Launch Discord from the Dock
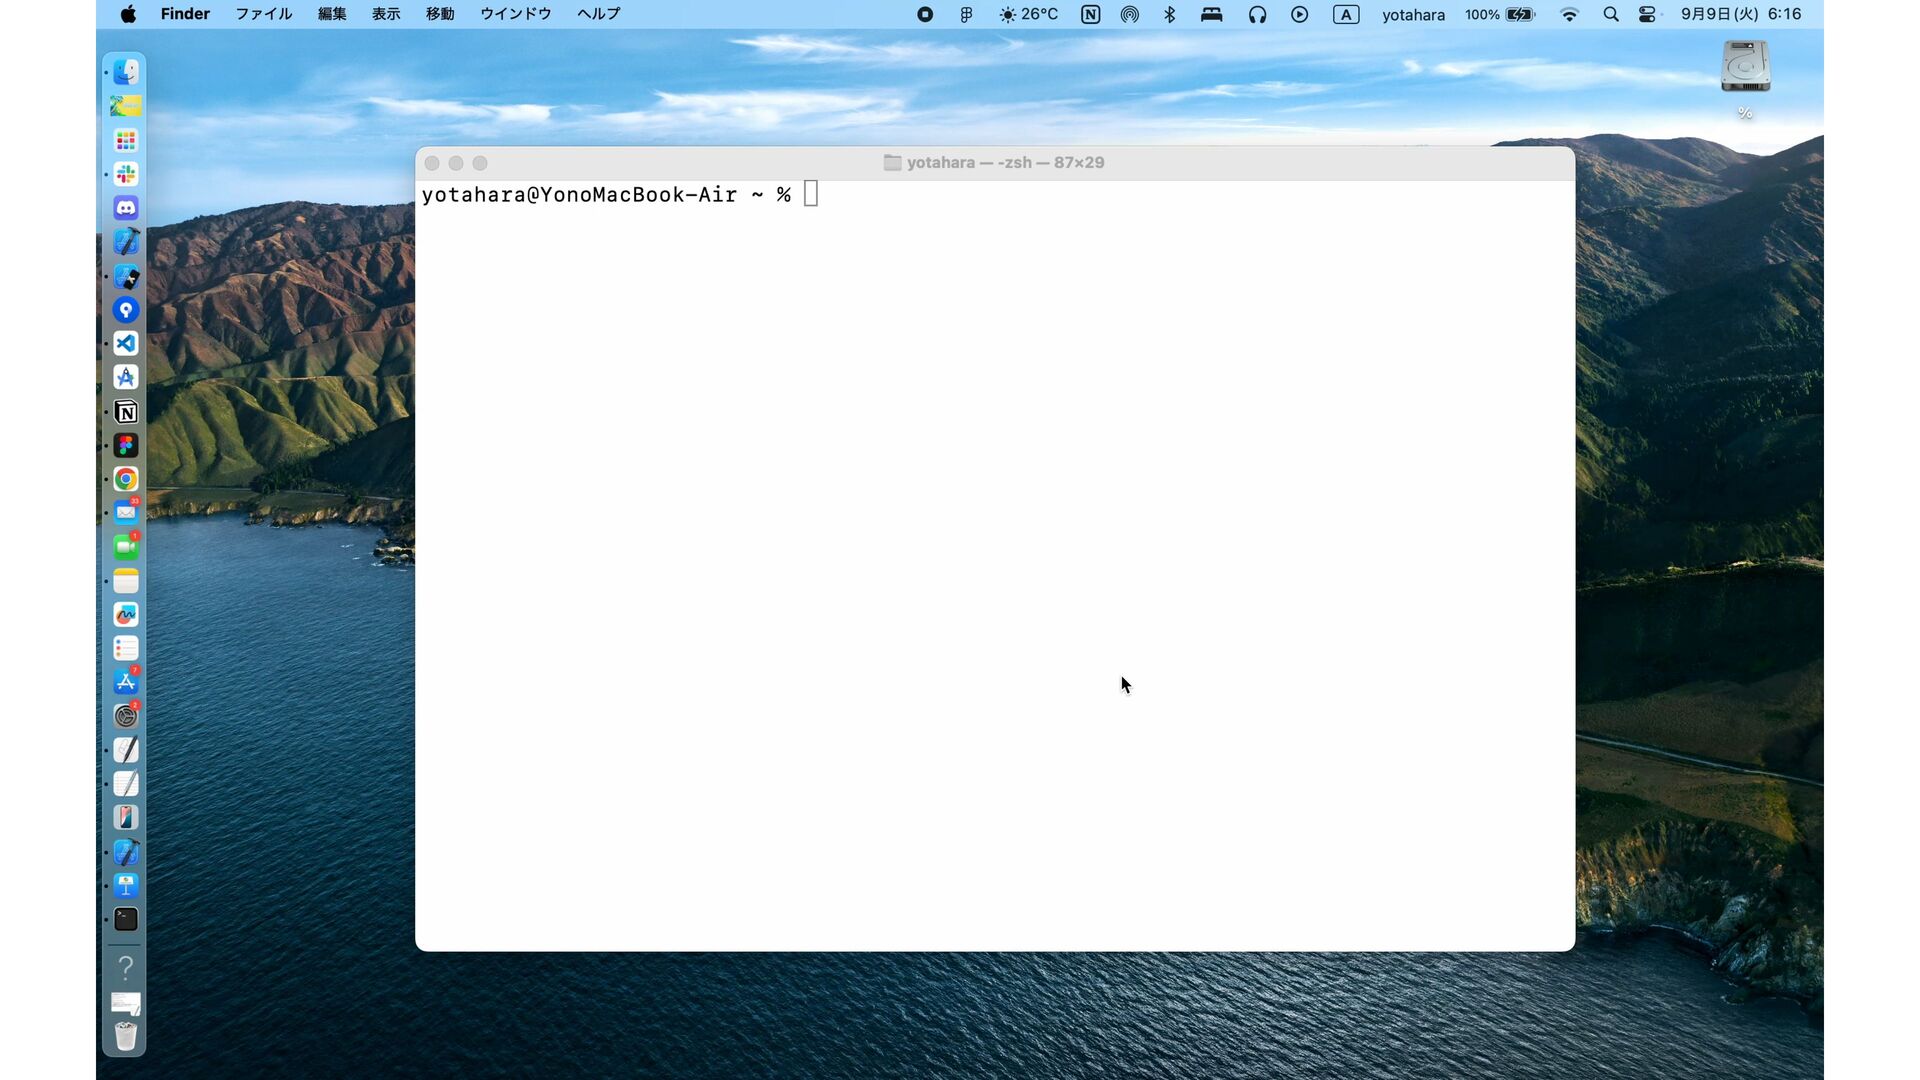This screenshot has height=1080, width=1920. click(126, 208)
